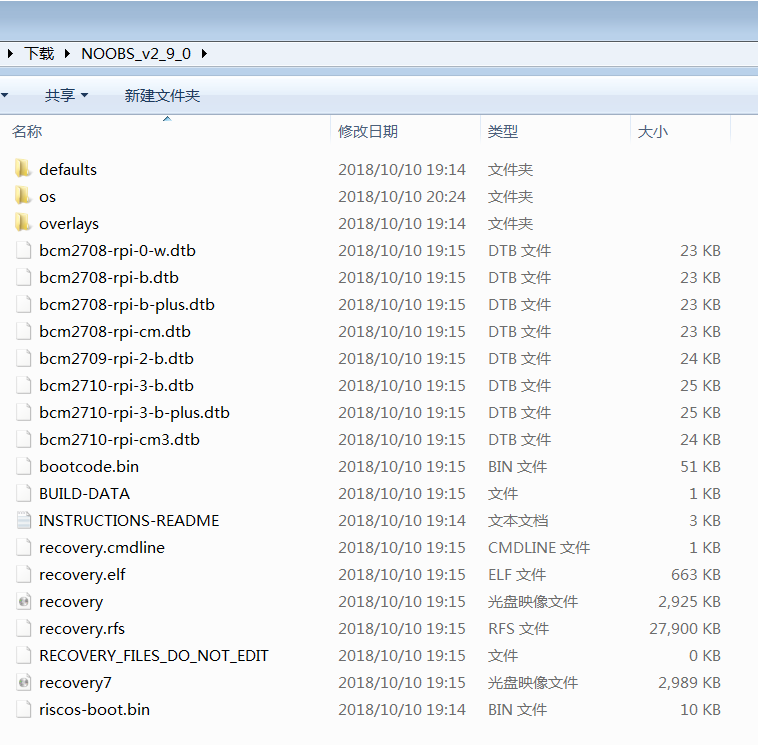Viewport: 758px width, 745px height.
Task: Expand breadcrumb arrow after 下载
Action: click(x=67, y=53)
